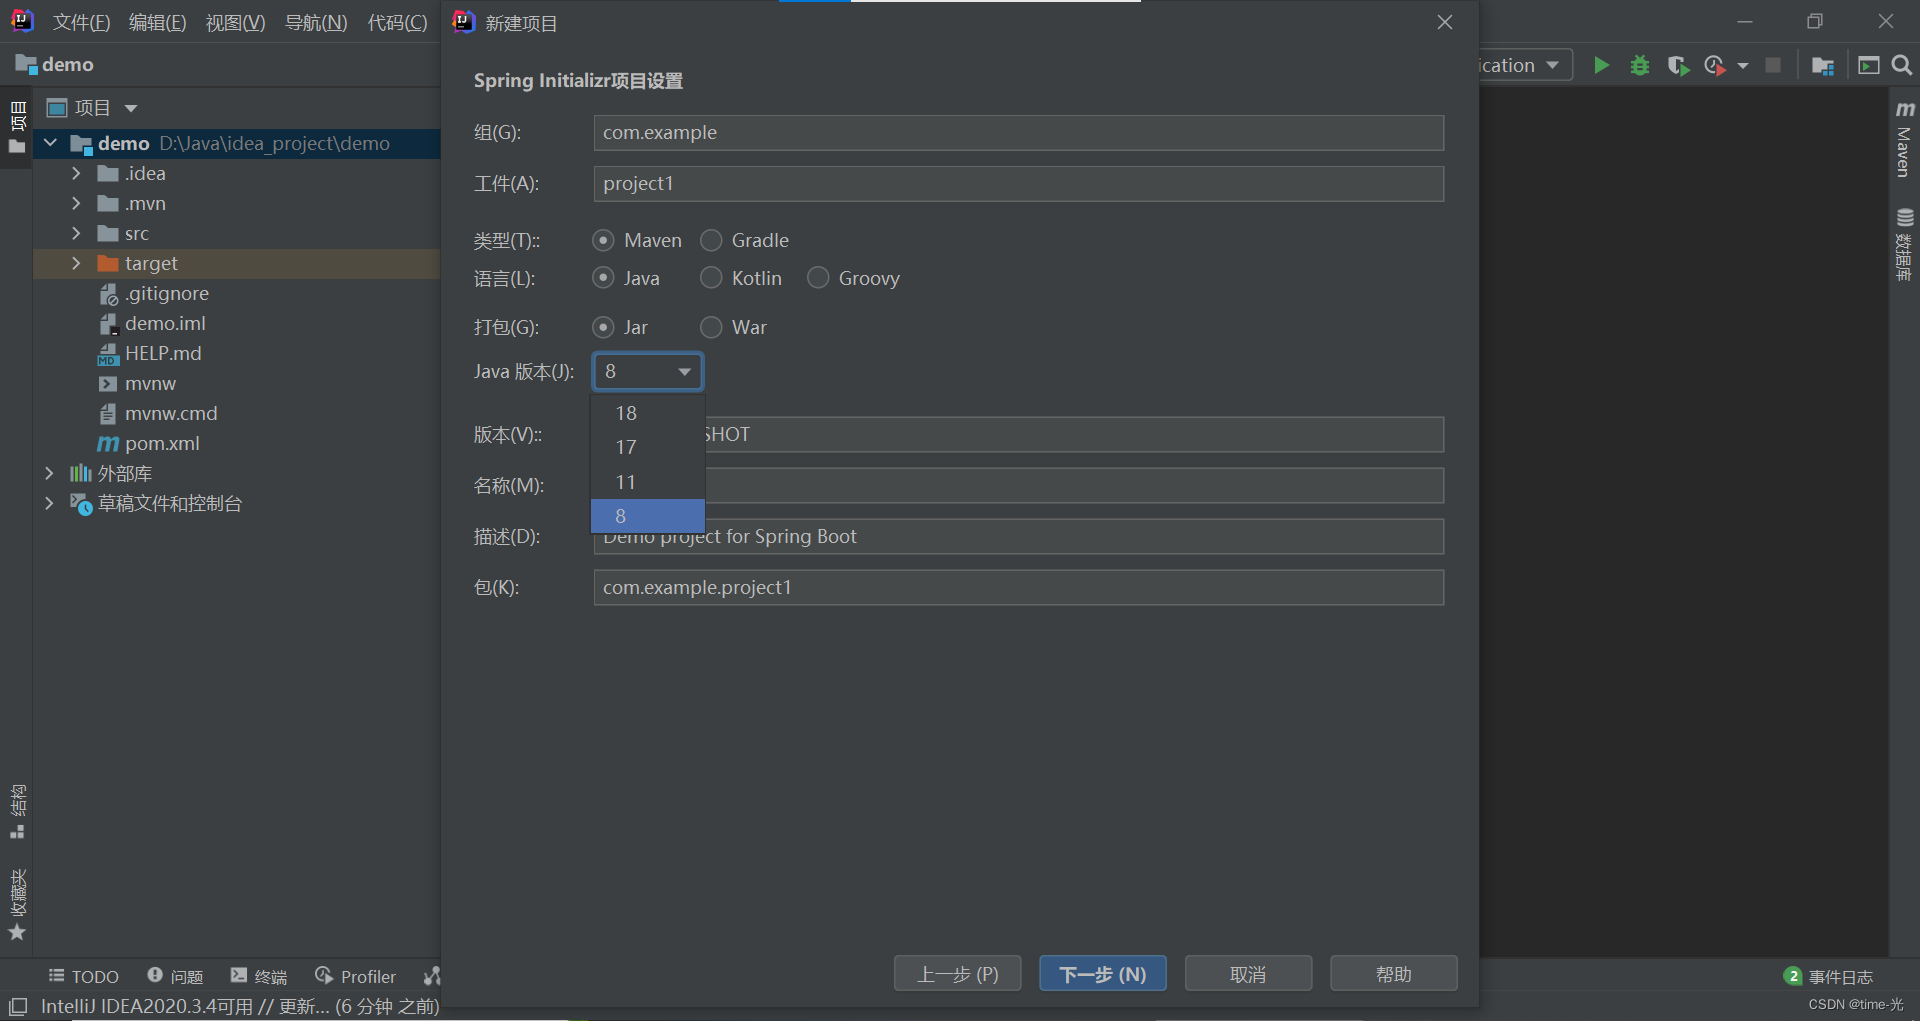Expand the target folder
This screenshot has height=1021, width=1920.
76,263
